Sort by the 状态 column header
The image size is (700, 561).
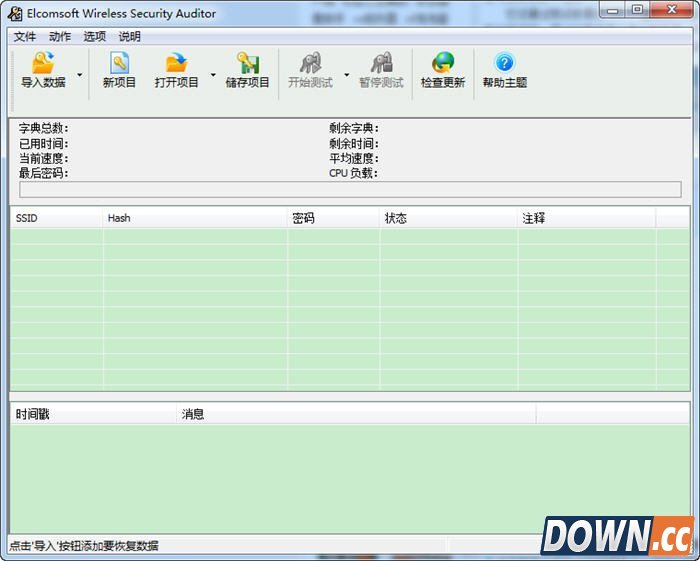pos(449,218)
